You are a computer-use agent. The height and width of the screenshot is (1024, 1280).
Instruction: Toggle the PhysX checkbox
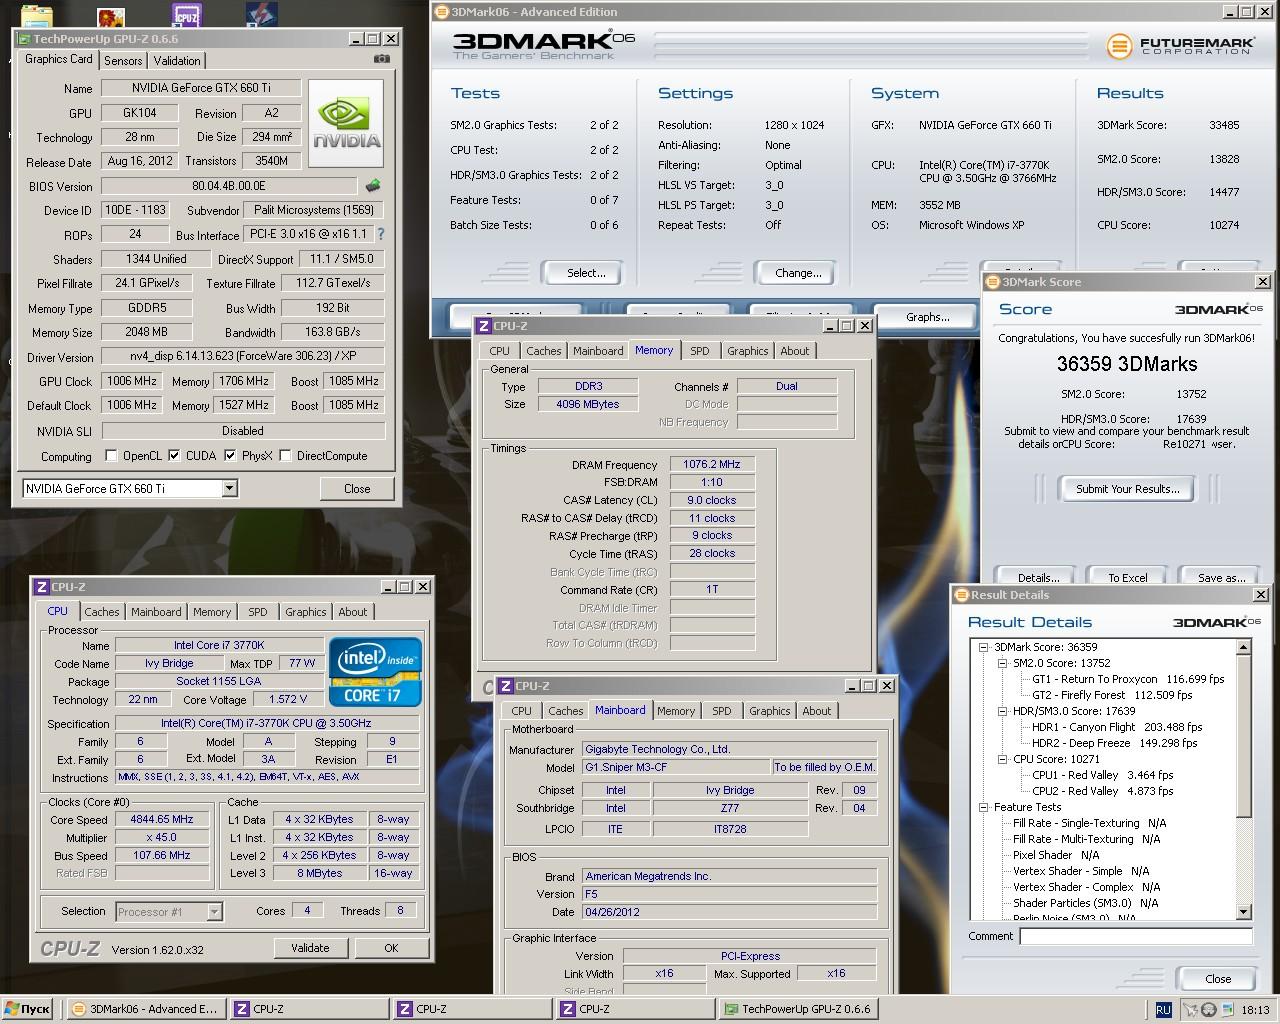point(231,456)
